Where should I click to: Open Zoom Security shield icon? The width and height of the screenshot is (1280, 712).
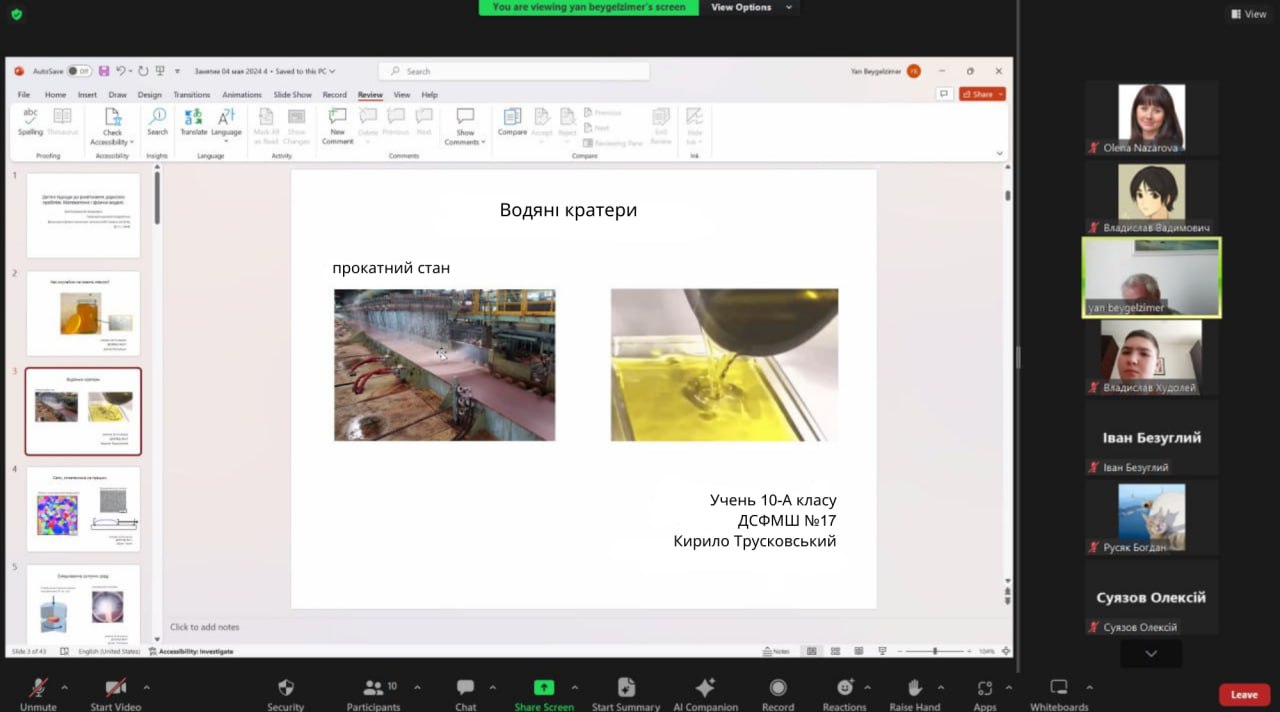(x=285, y=688)
